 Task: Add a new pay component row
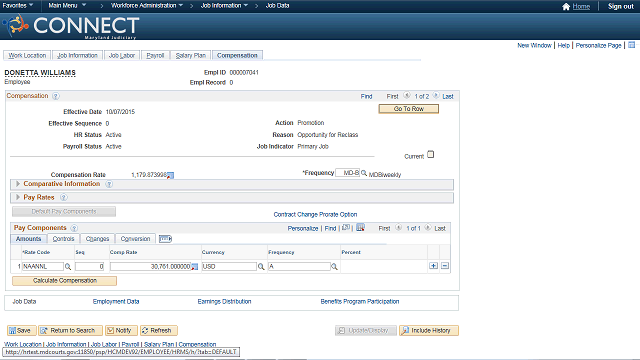click(x=433, y=266)
